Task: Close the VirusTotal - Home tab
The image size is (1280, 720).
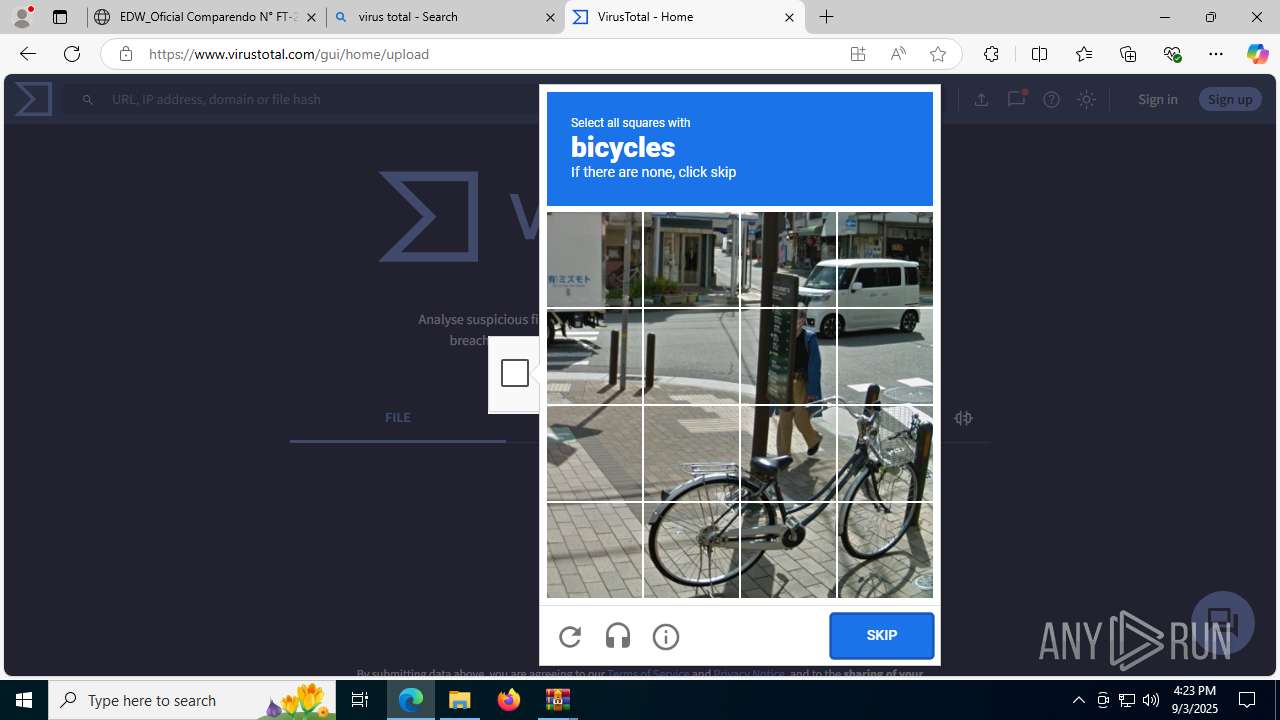Action: click(789, 17)
